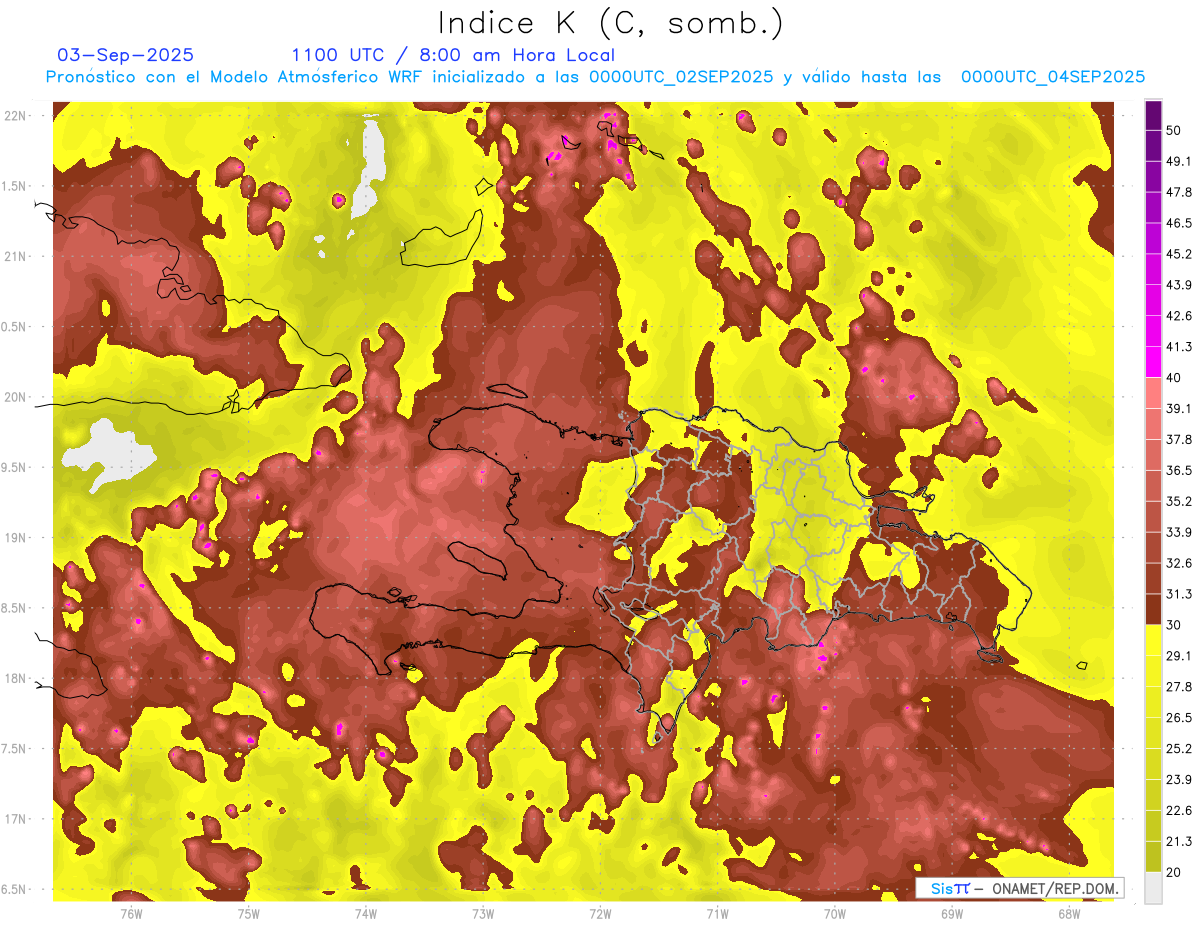Click the legend value 41.3
1200x927 pixels.
[x=1179, y=347]
